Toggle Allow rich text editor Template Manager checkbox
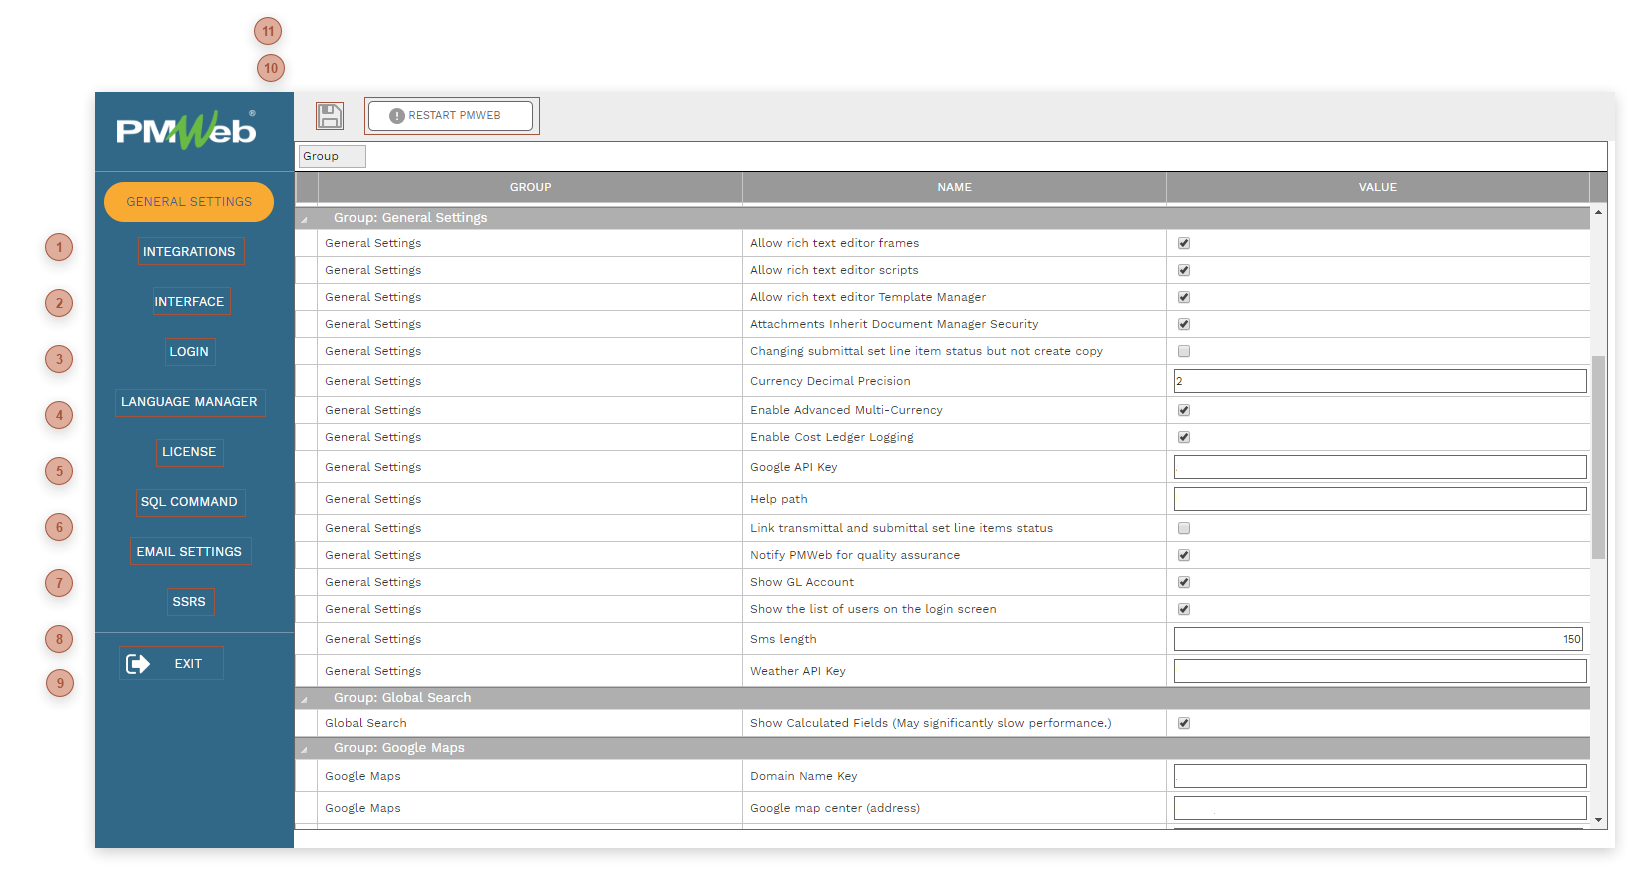Viewport: 1634px width, 871px height. click(x=1184, y=297)
